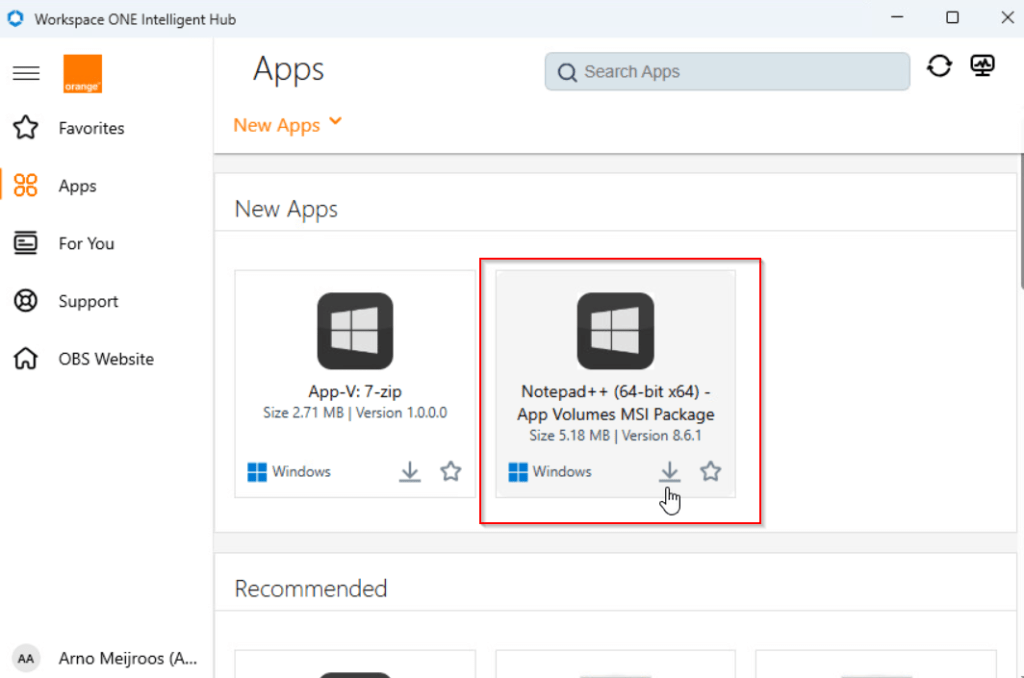Select Apps in the sidebar
The width and height of the screenshot is (1024, 678).
coord(77,186)
